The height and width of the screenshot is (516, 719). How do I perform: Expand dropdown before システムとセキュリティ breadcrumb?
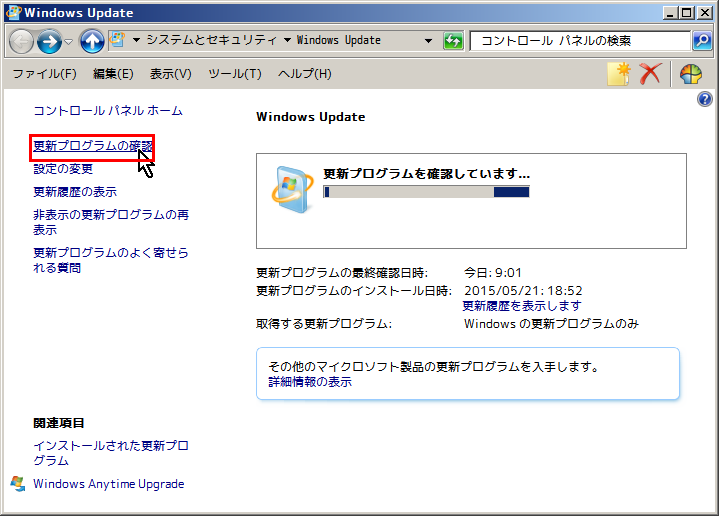(x=136, y=40)
